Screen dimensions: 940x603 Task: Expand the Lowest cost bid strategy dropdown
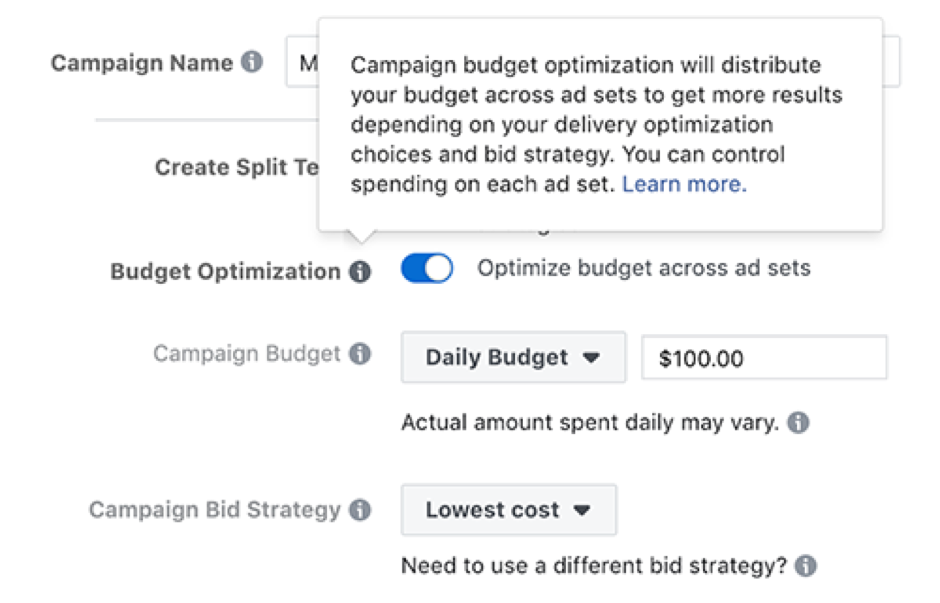pyautogui.click(x=508, y=510)
